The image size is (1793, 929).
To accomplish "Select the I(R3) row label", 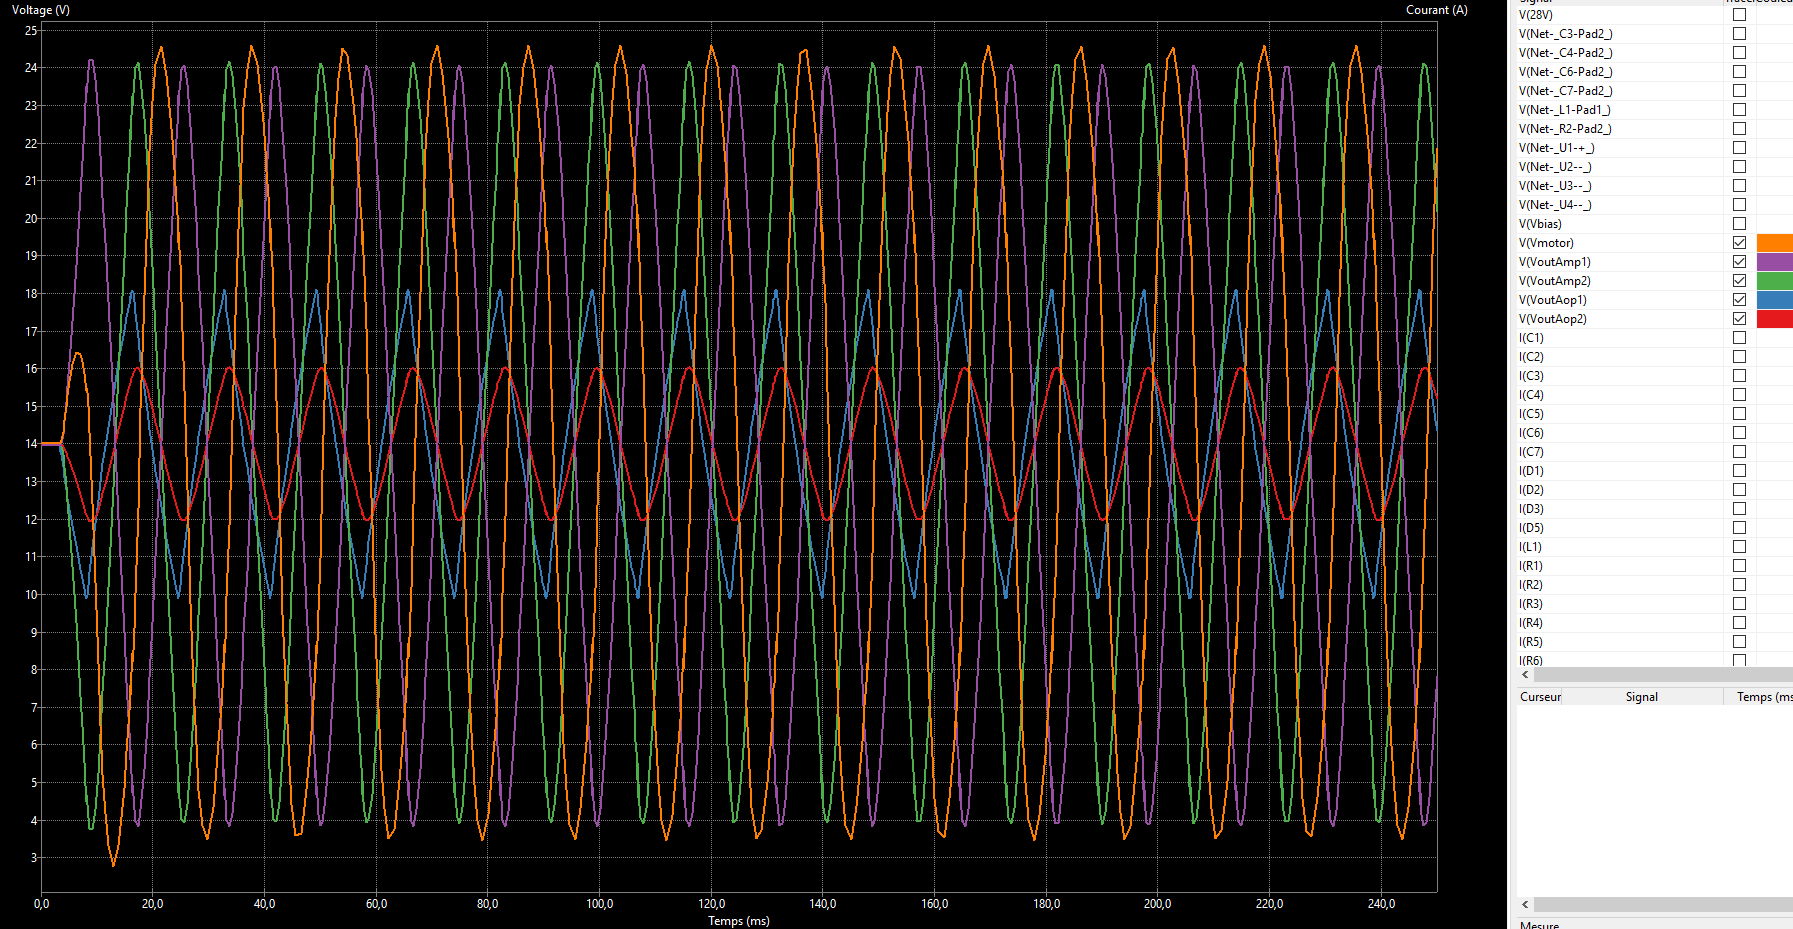I will [1531, 604].
